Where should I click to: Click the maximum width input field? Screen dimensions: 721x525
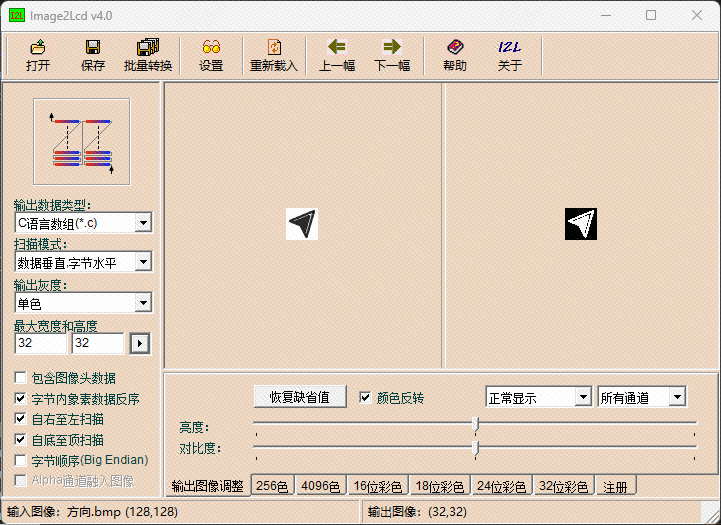click(41, 343)
